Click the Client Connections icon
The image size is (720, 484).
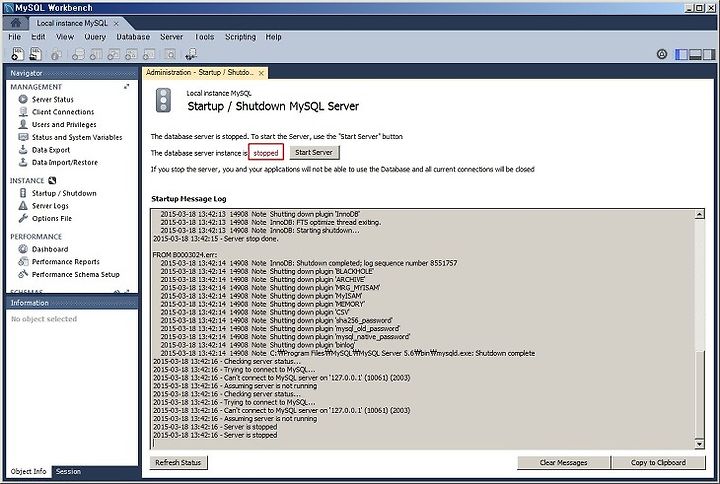pyautogui.click(x=23, y=112)
